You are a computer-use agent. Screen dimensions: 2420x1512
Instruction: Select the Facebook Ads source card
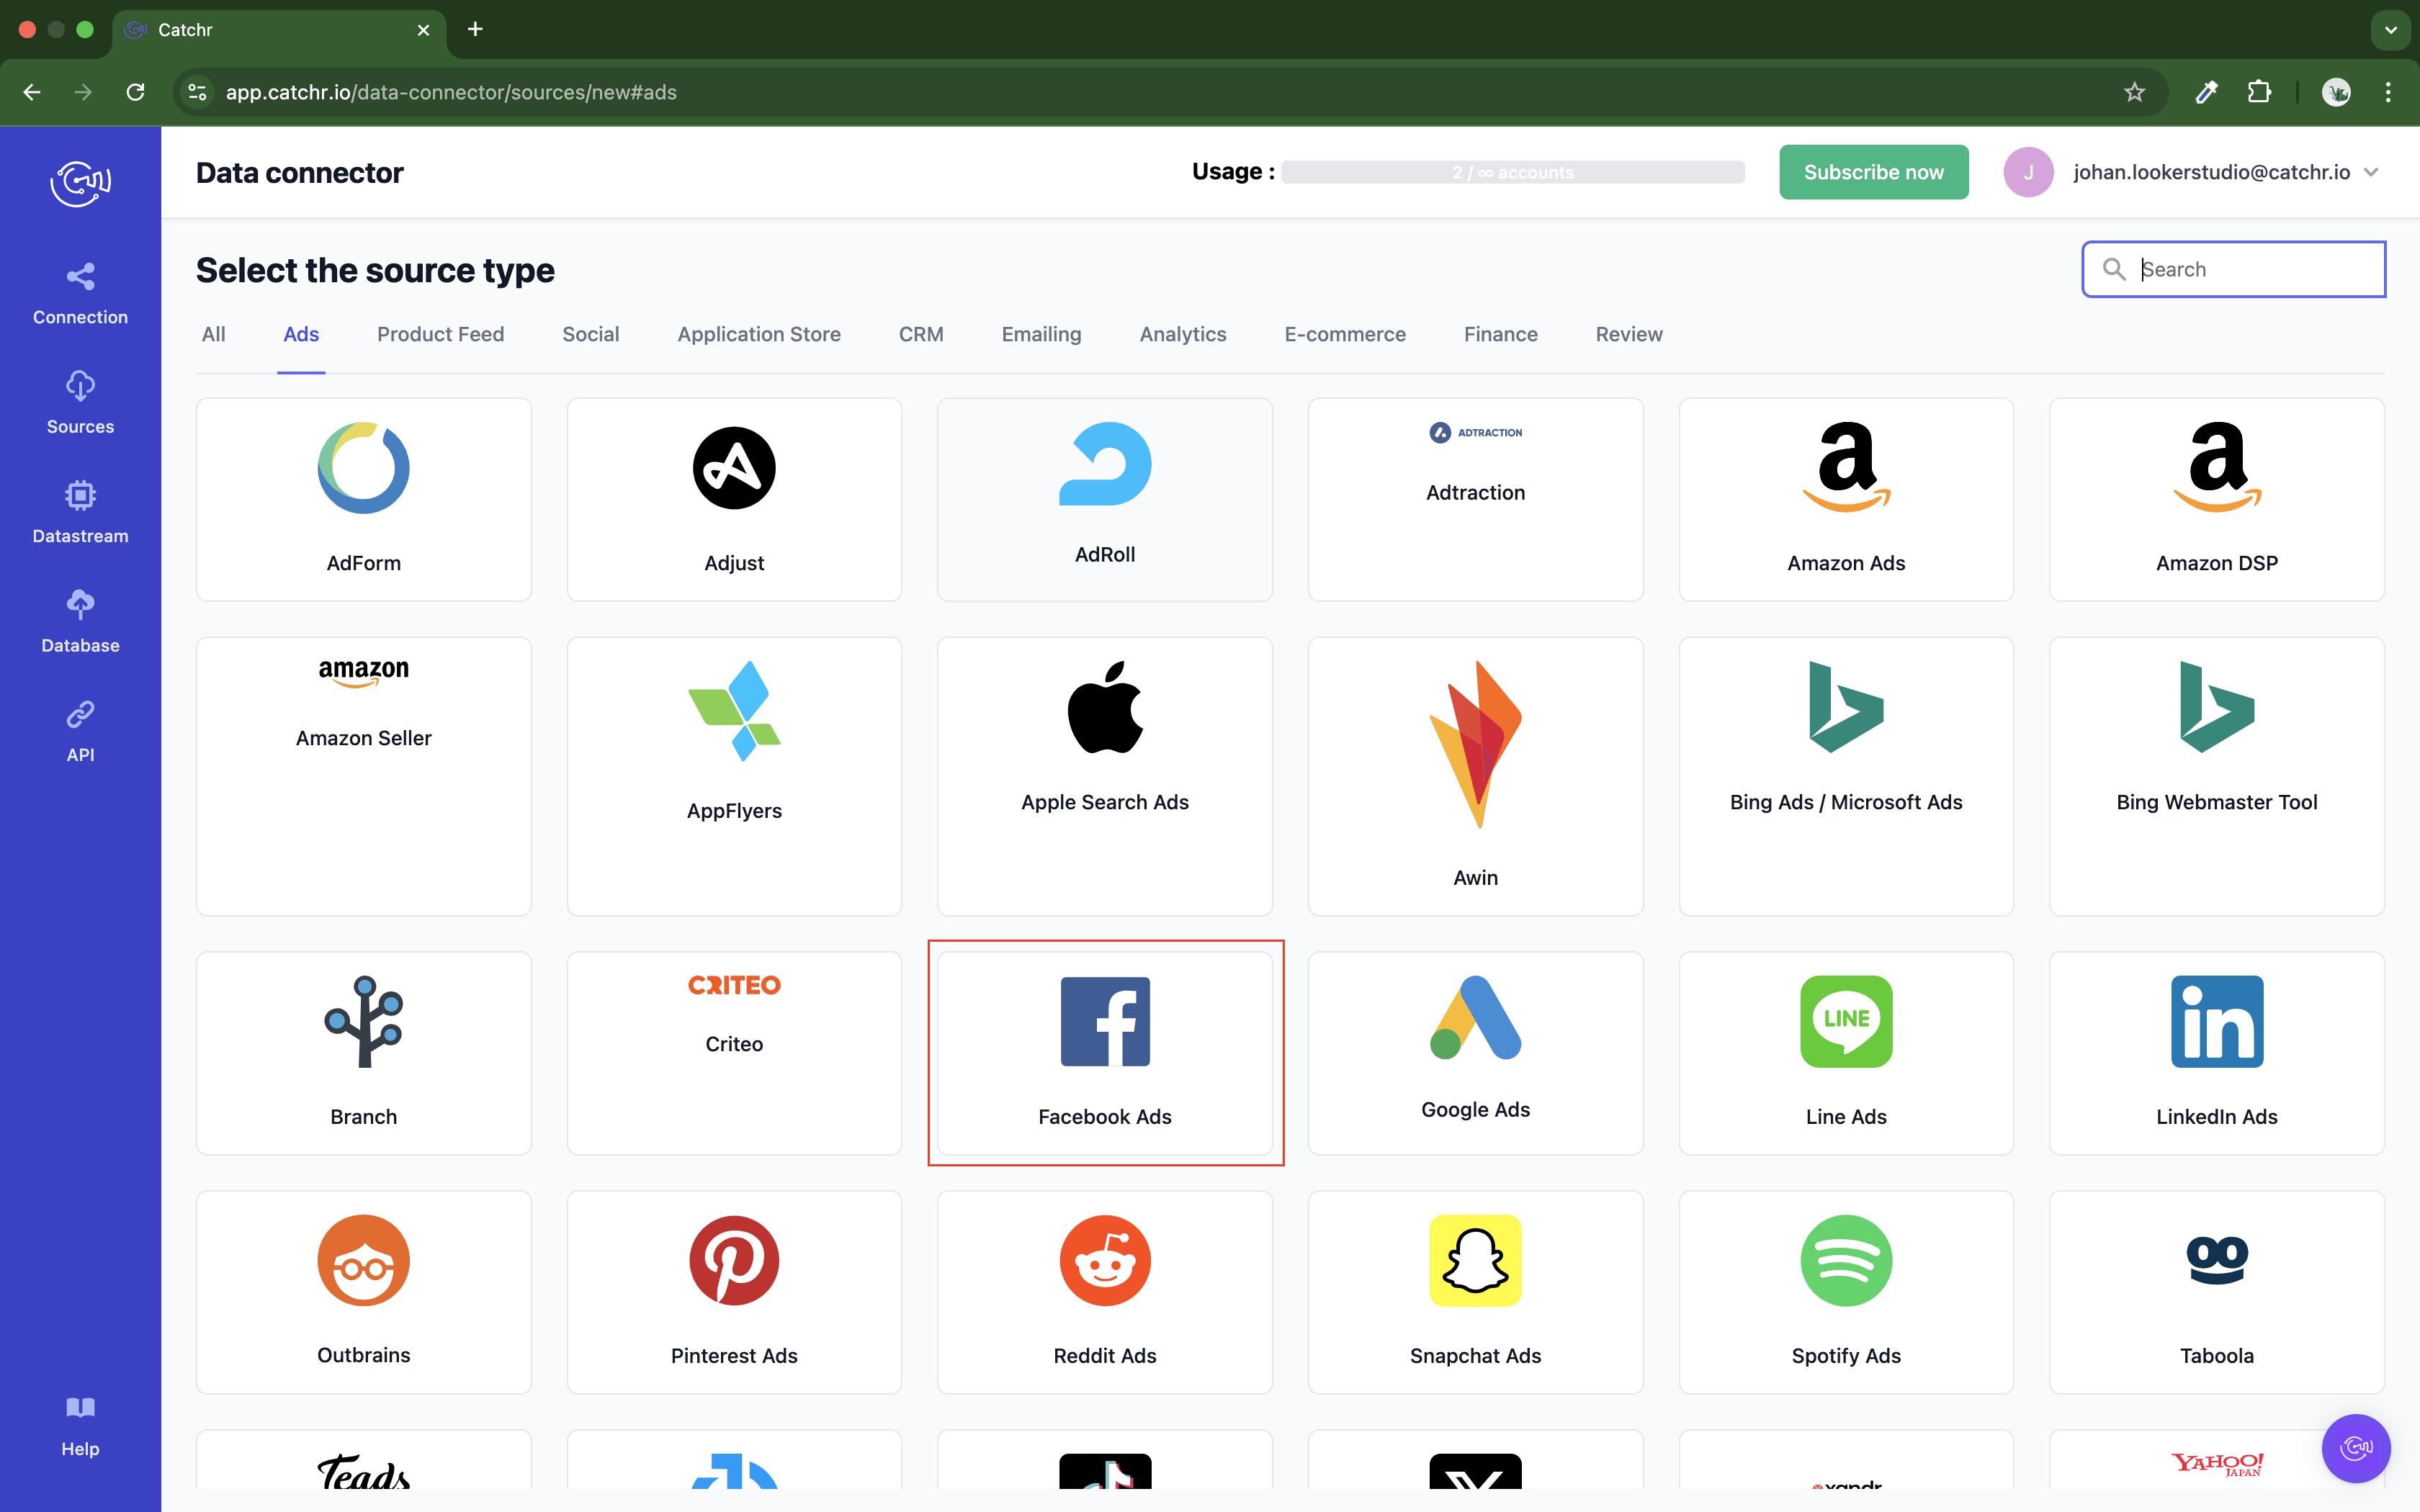pyautogui.click(x=1105, y=1053)
